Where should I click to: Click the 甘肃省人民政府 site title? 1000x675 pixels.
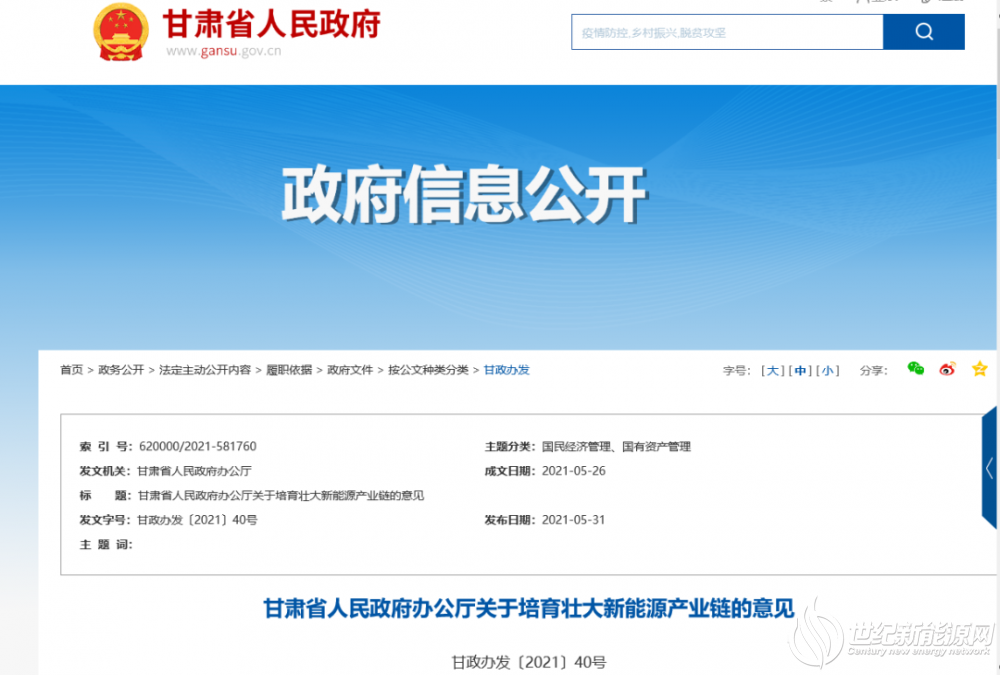click(271, 22)
